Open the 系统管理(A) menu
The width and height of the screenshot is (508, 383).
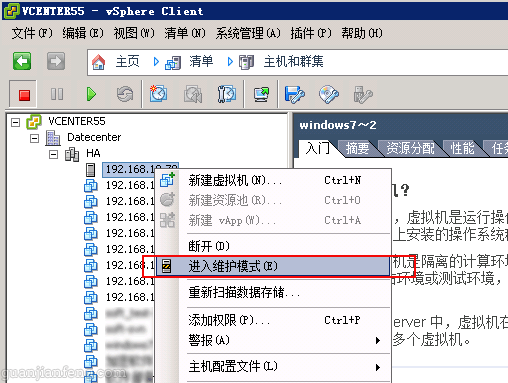tap(248, 33)
